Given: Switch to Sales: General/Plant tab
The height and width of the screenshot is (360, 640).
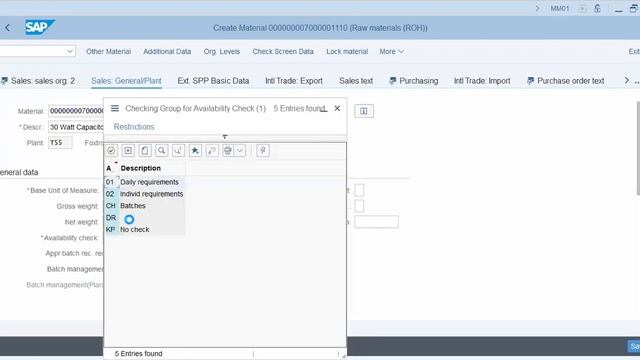Looking at the screenshot, I should (x=126, y=81).
